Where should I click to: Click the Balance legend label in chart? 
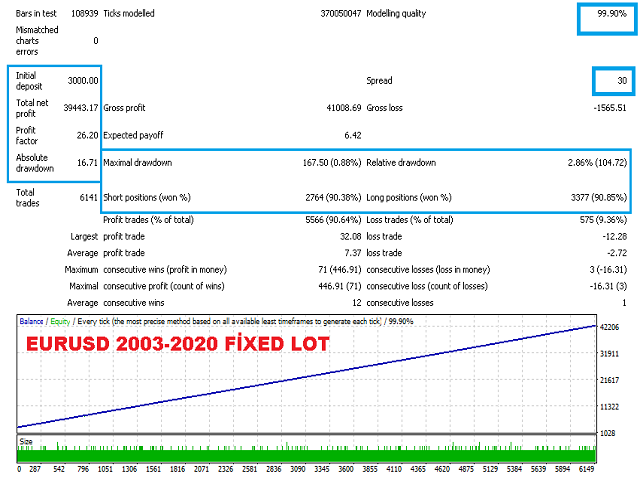tap(31, 322)
